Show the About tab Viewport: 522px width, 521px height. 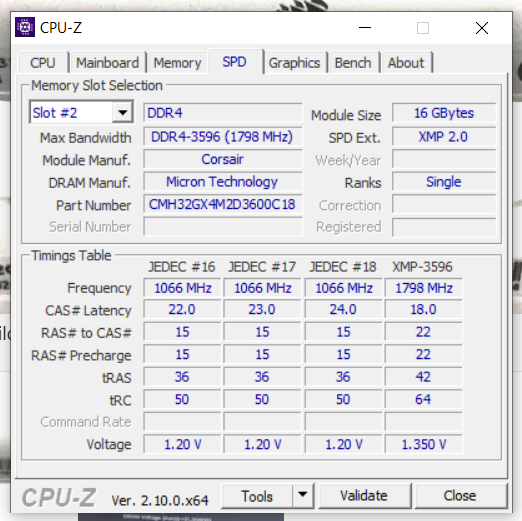(x=406, y=63)
